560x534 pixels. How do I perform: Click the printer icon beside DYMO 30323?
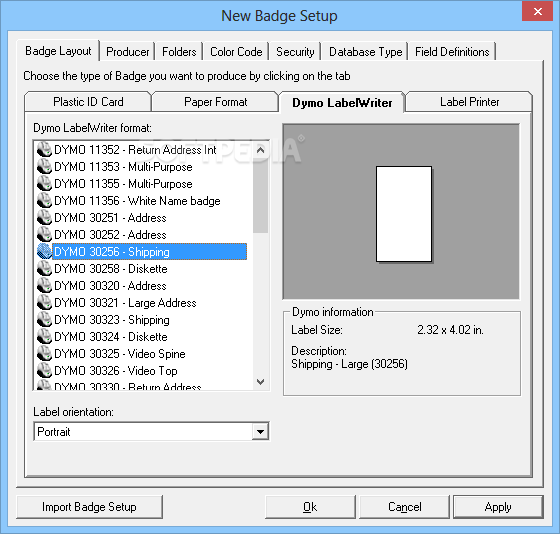point(44,319)
